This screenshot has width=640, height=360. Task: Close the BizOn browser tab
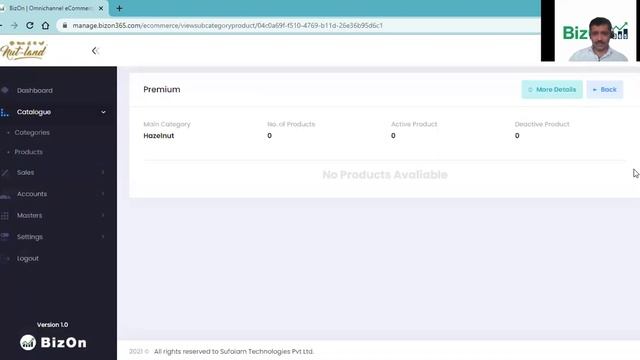click(101, 8)
